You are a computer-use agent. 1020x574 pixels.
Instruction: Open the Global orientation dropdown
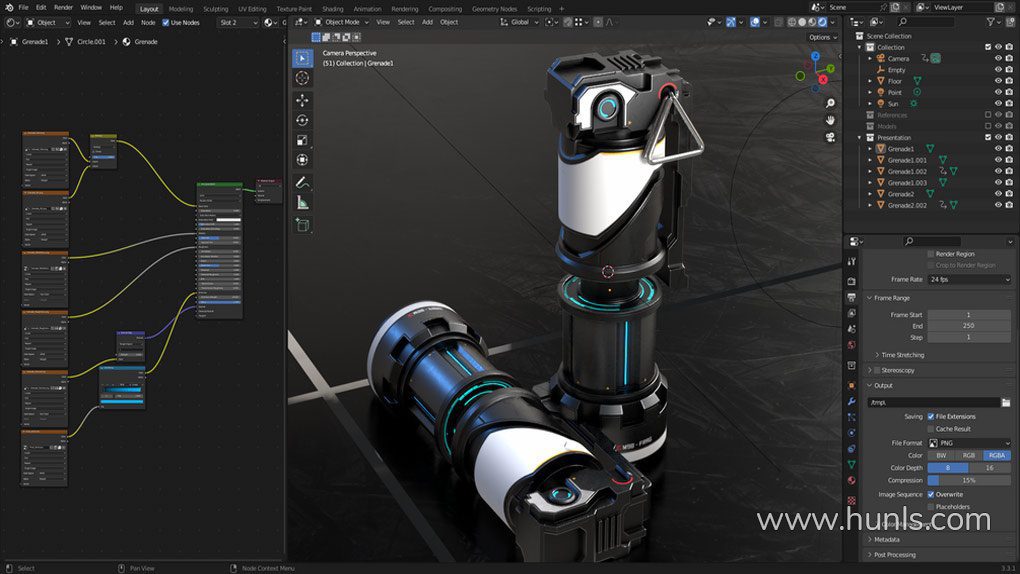(519, 22)
